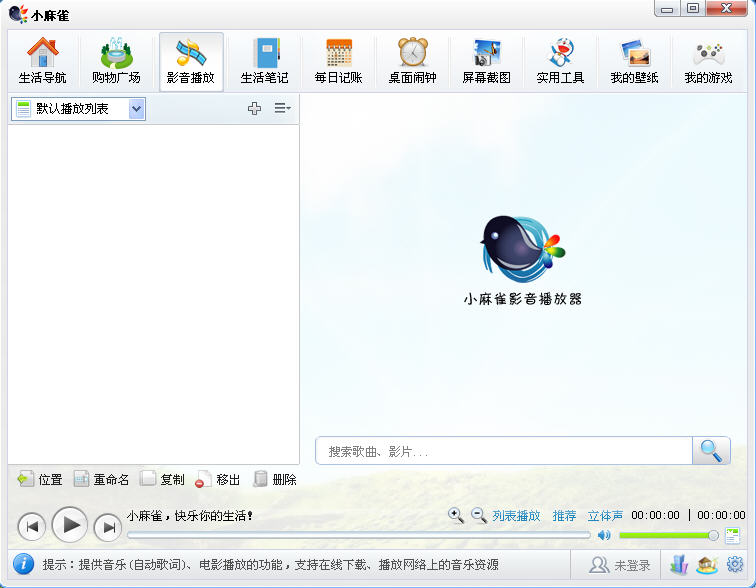Open the 购物广场 shopping plaza

point(116,61)
